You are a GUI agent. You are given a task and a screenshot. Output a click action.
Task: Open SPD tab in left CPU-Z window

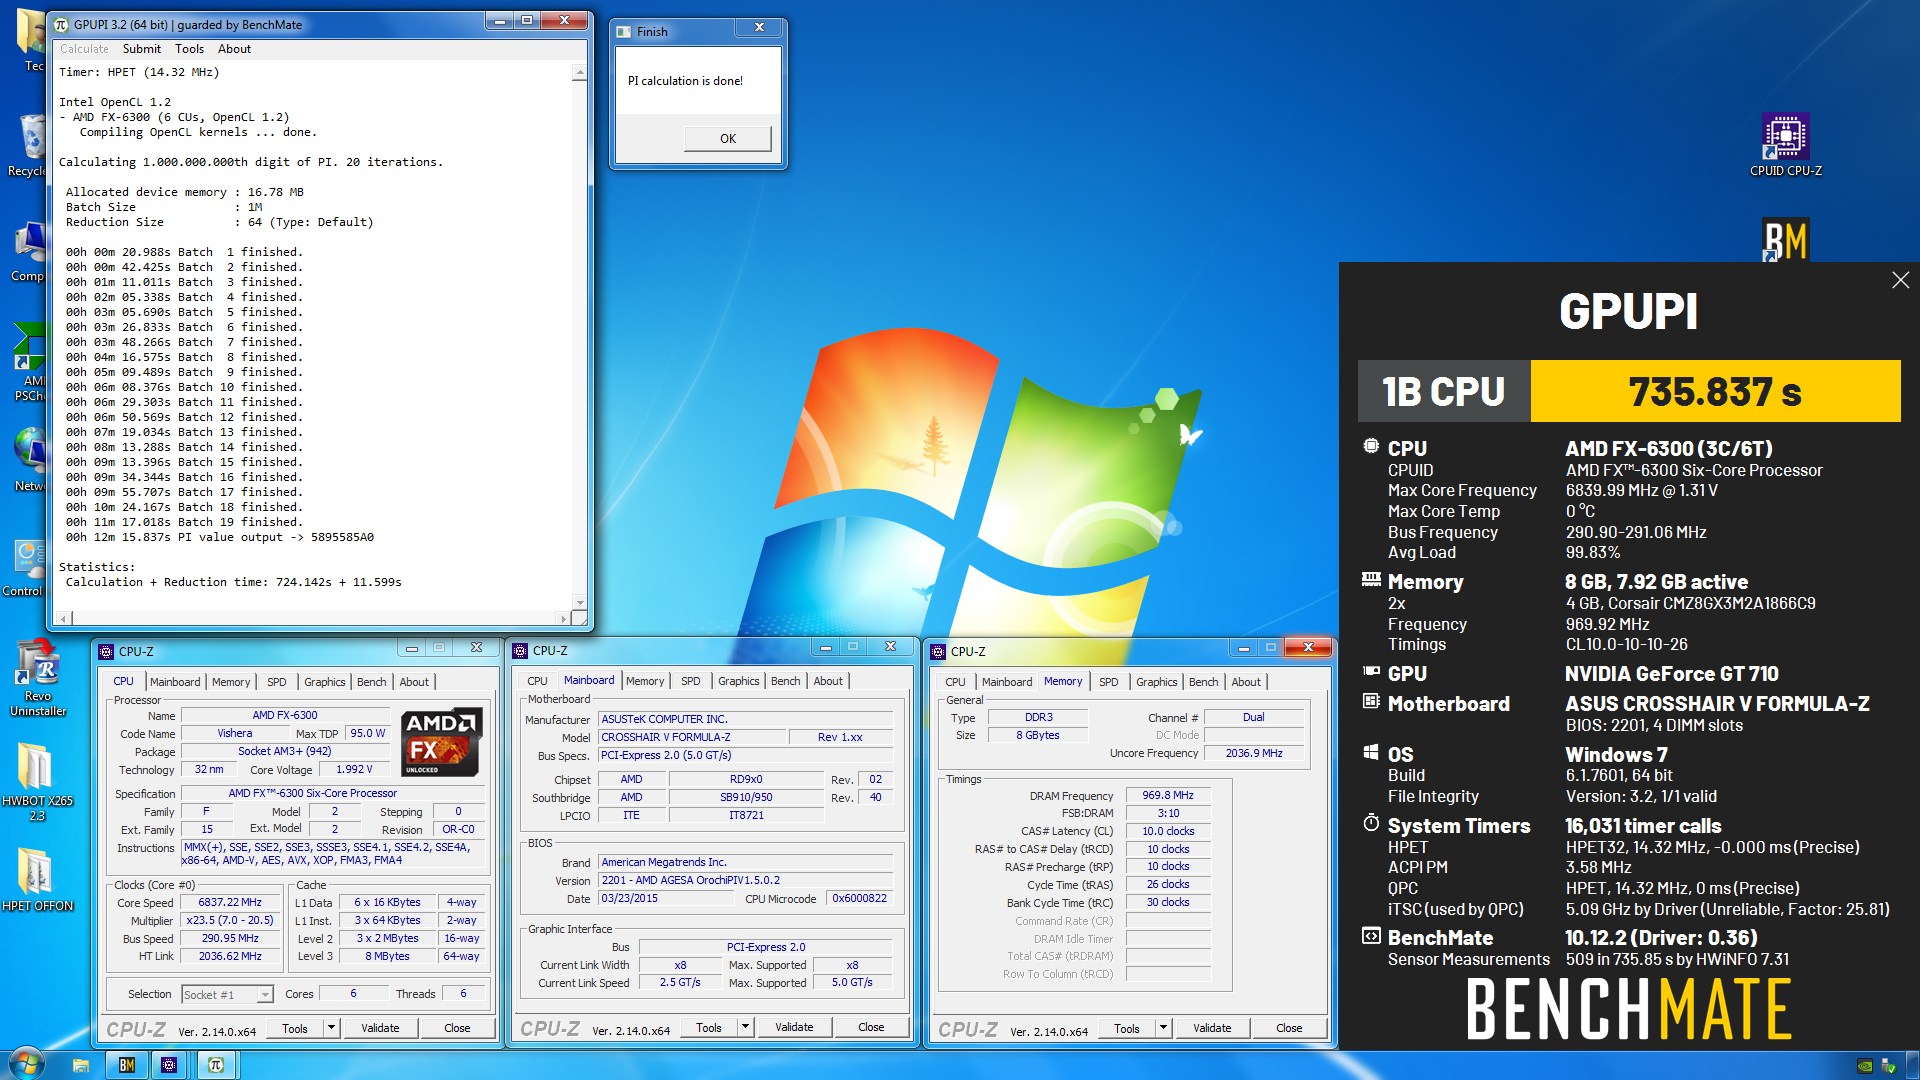coord(277,682)
